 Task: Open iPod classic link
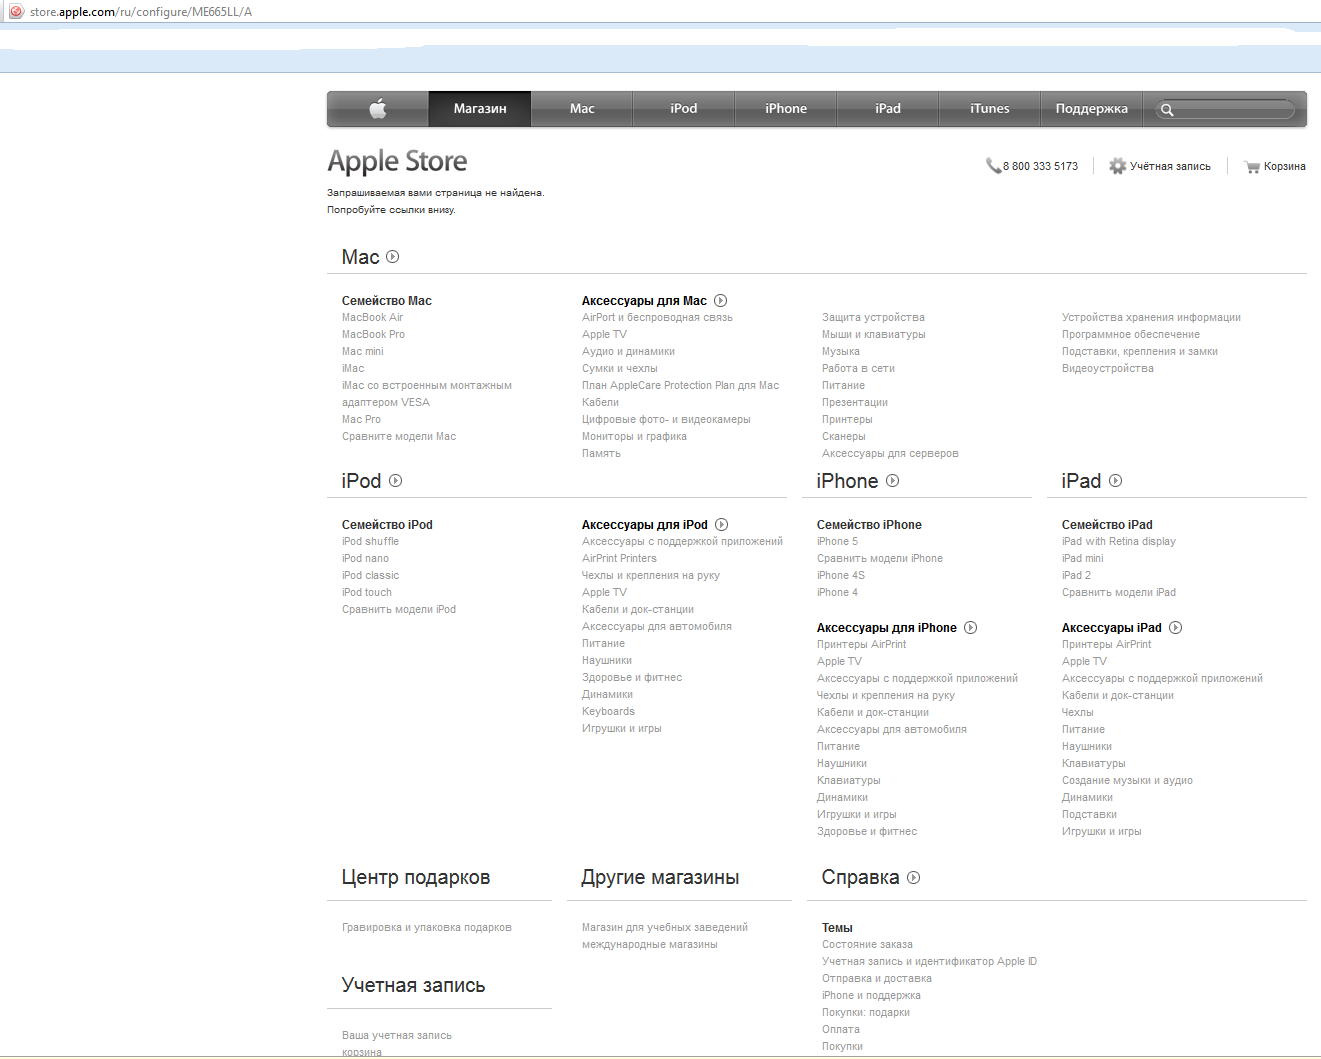370,576
